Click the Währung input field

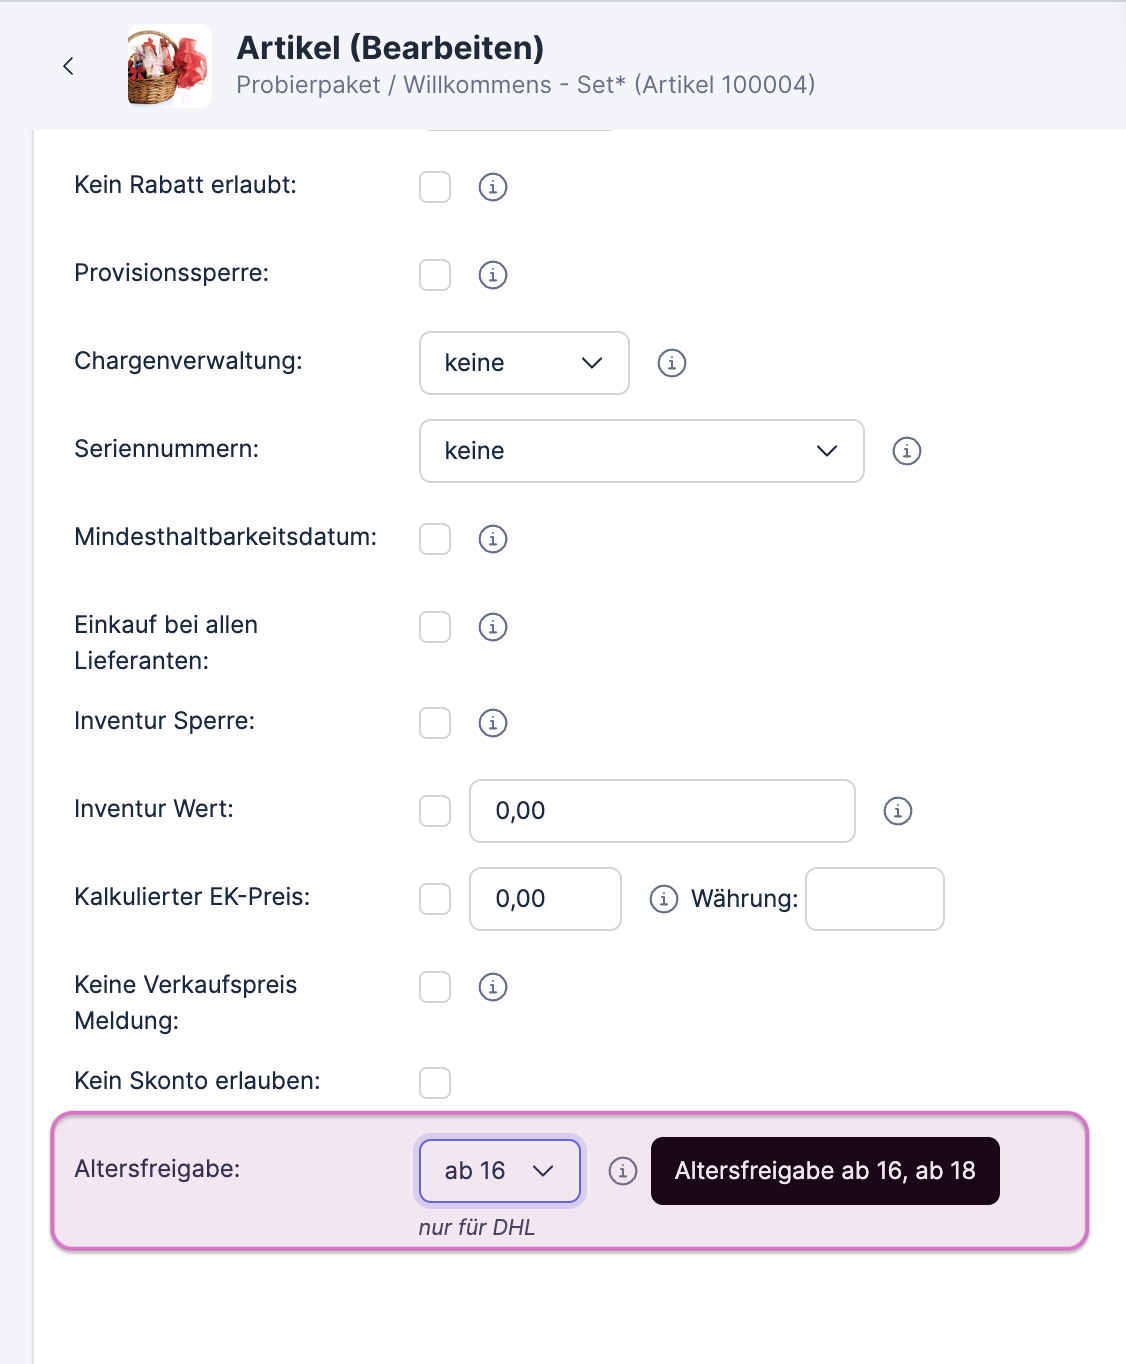pos(875,899)
